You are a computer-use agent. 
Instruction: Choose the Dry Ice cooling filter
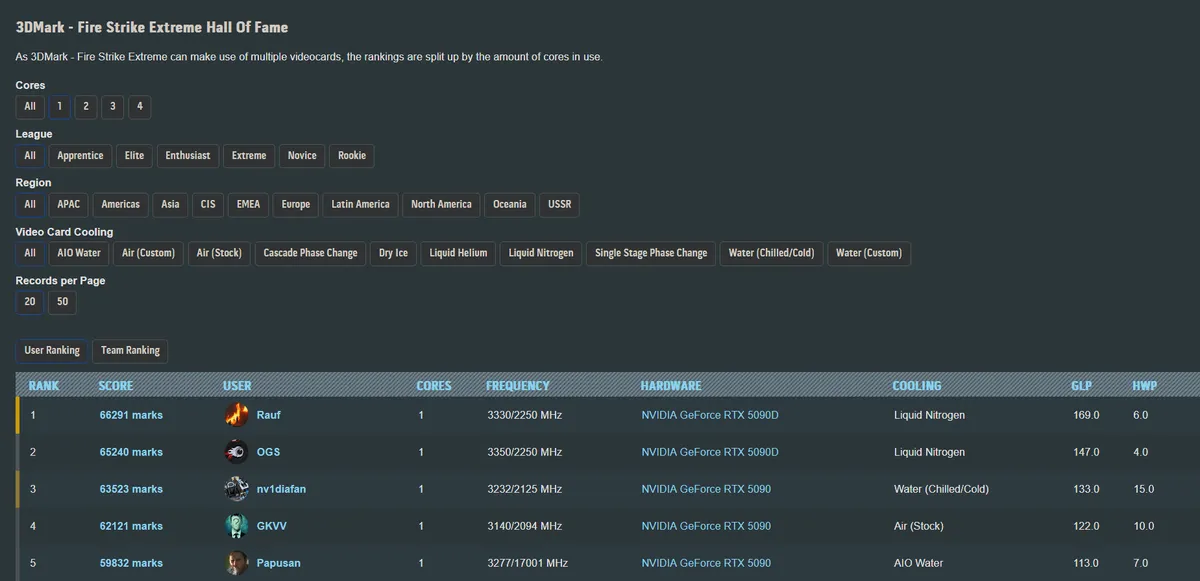coord(393,253)
